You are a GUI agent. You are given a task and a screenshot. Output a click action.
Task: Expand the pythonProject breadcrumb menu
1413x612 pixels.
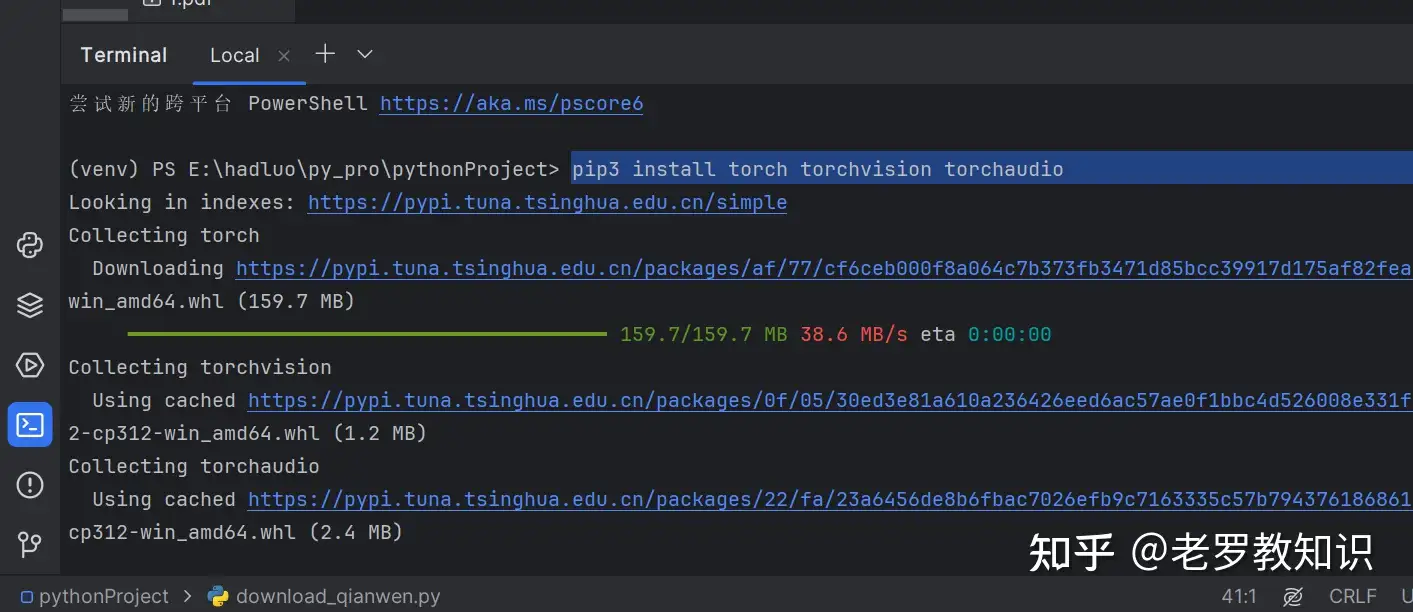[x=104, y=595]
